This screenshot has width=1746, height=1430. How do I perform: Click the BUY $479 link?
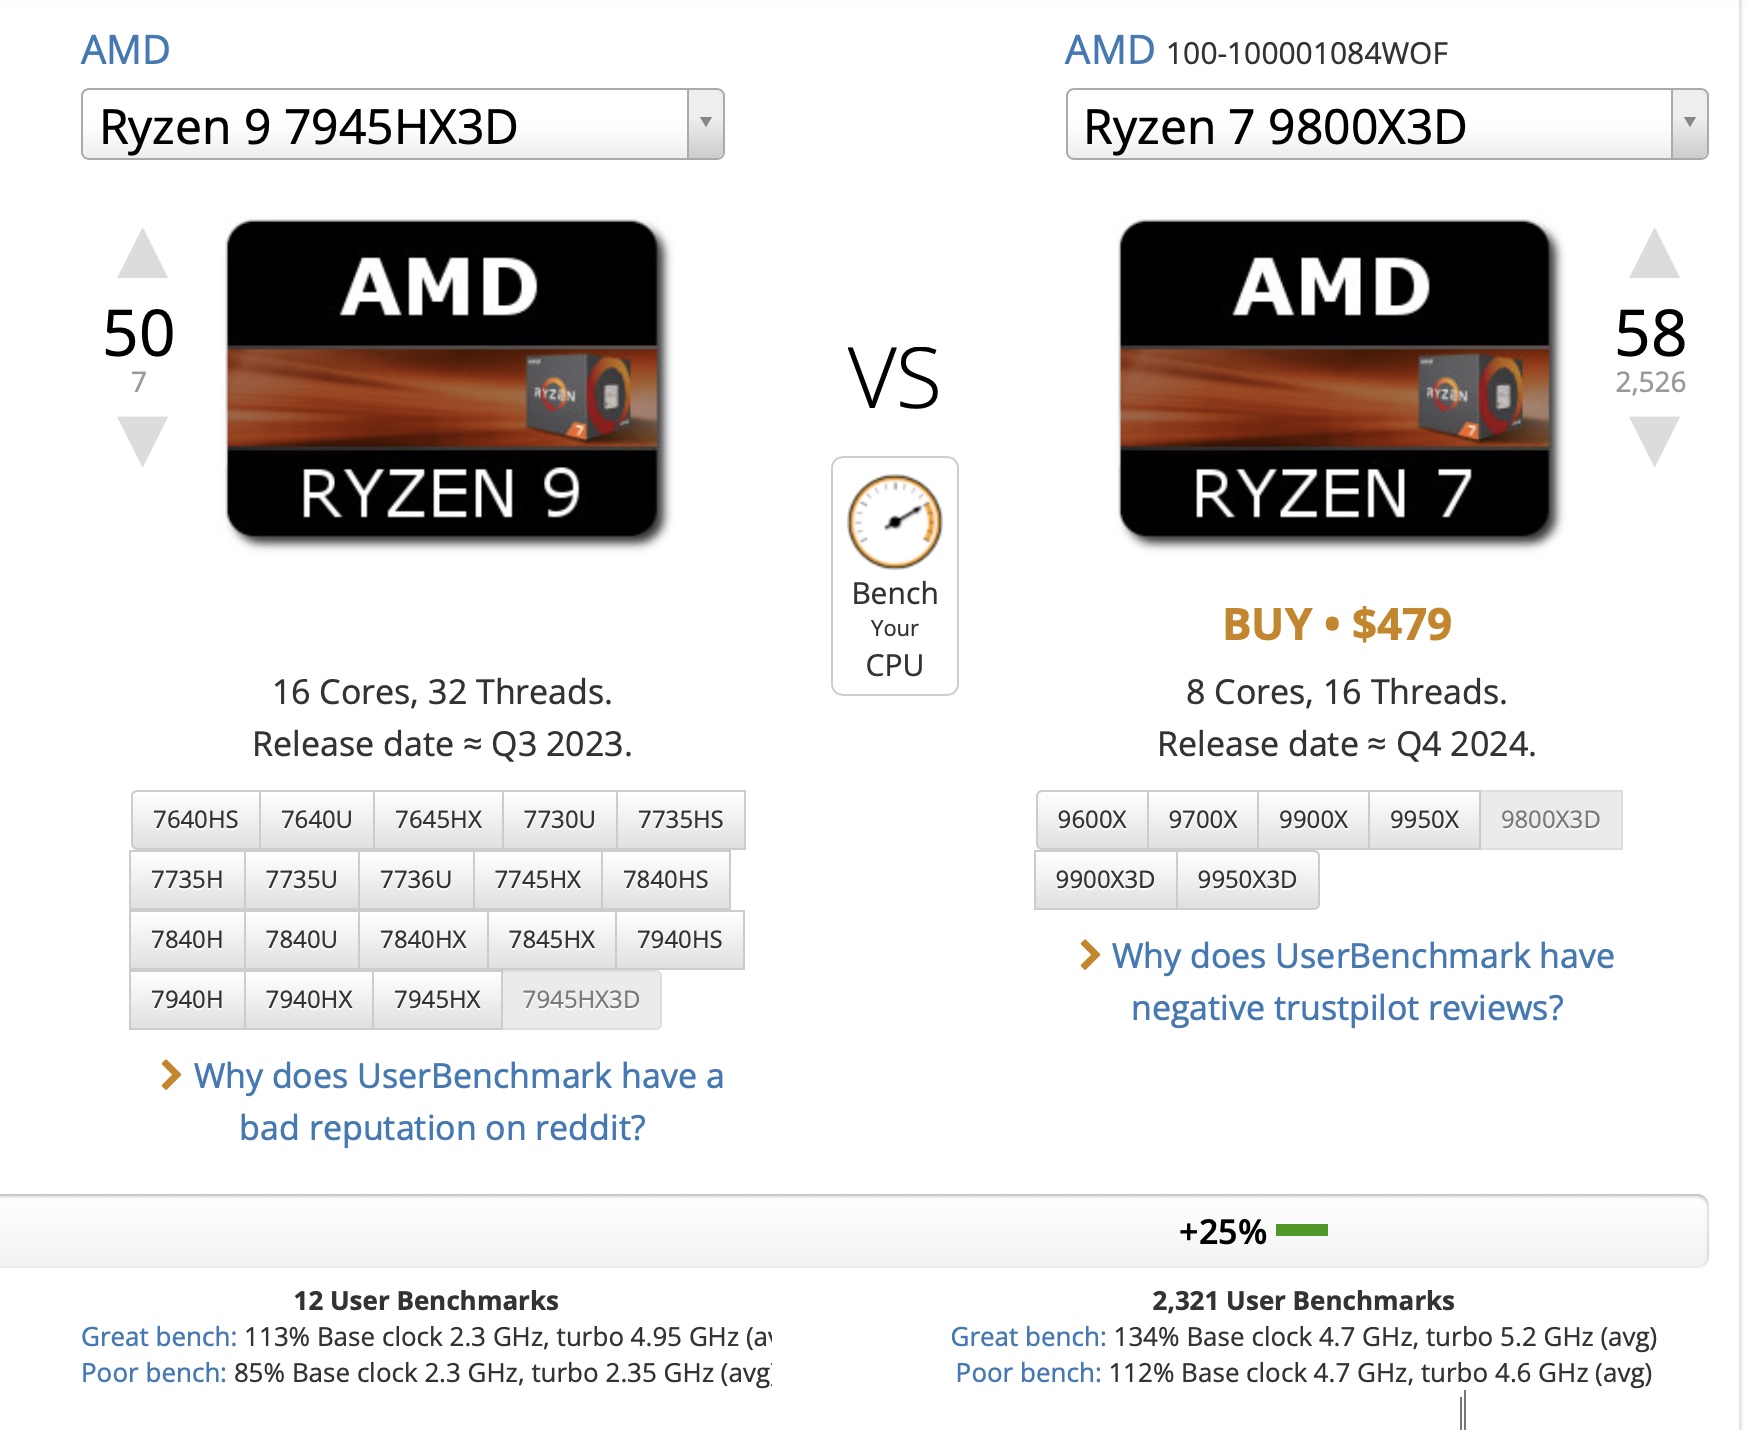point(1337,625)
